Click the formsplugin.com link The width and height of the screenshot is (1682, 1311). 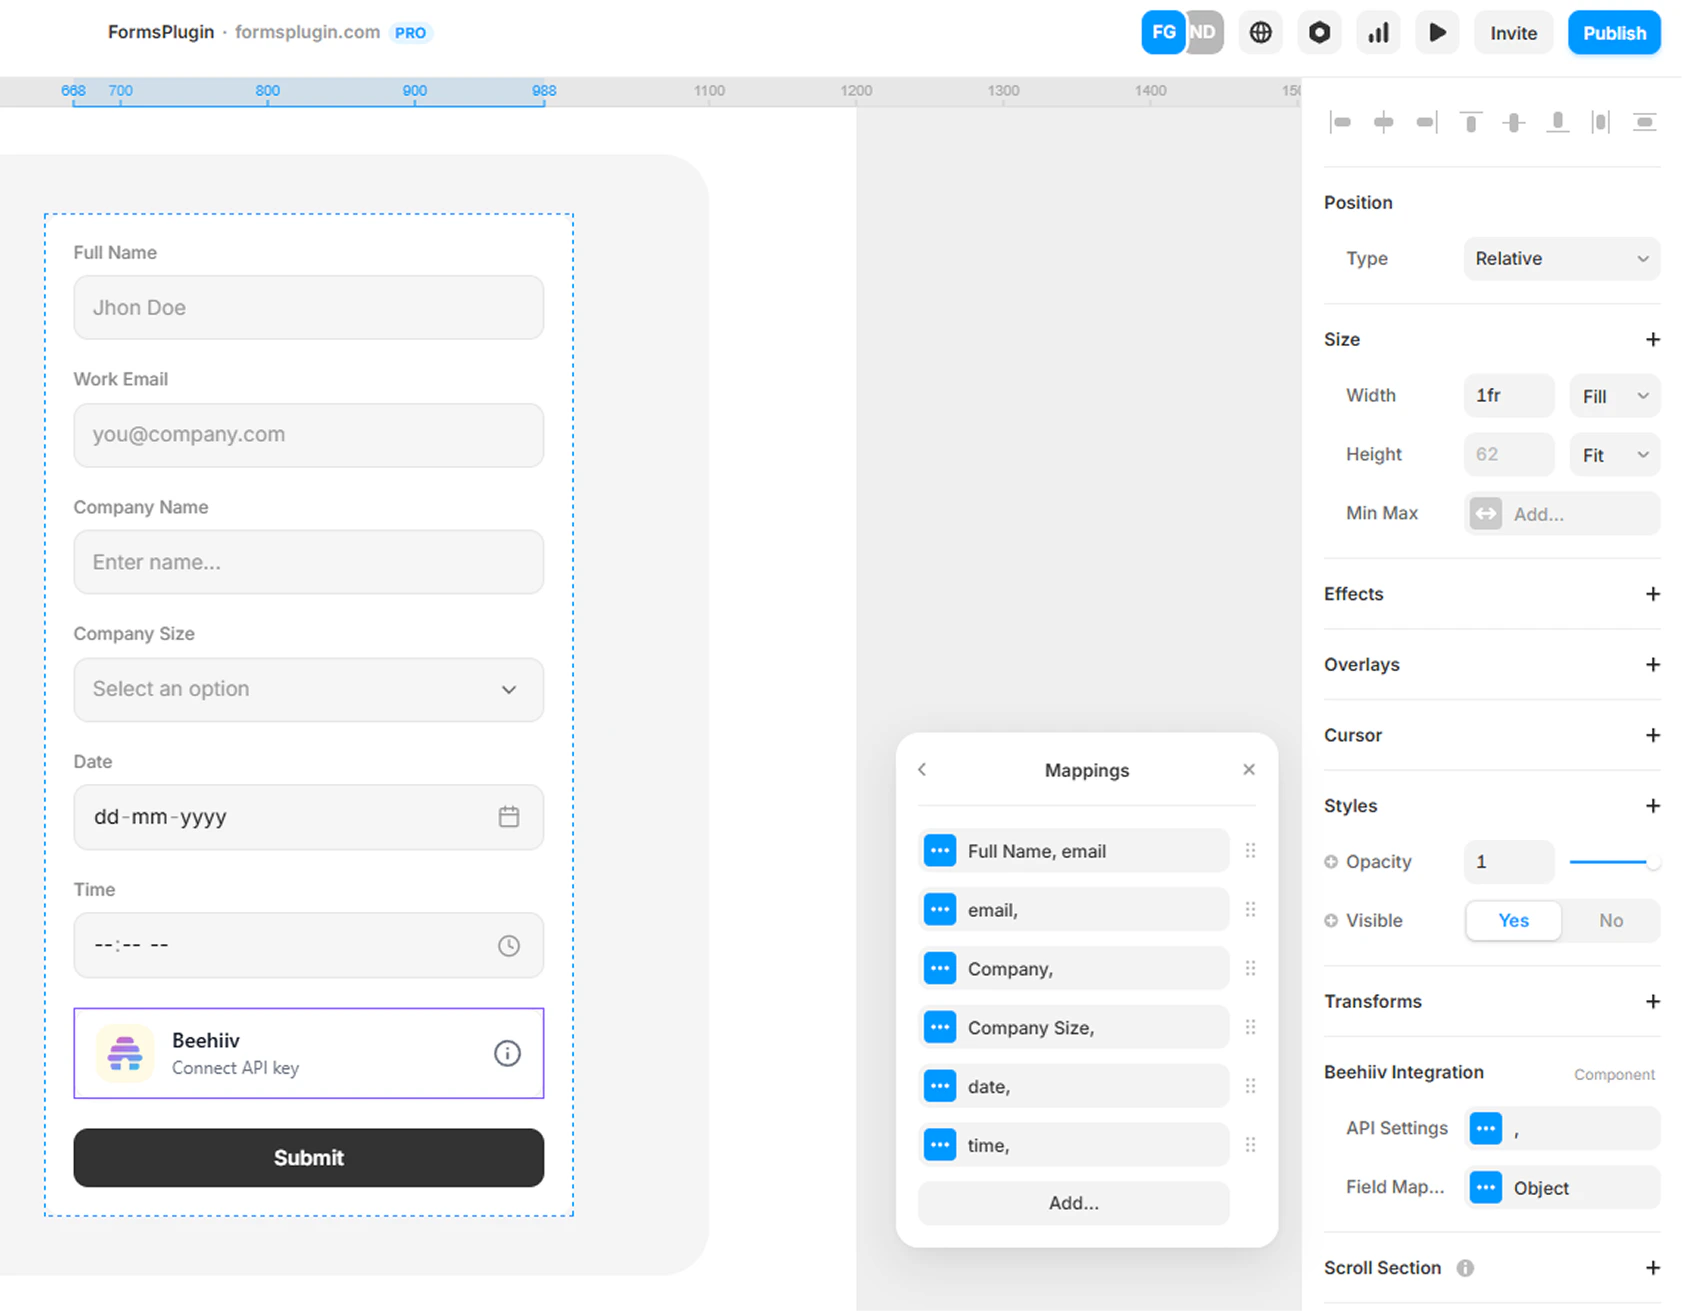click(x=307, y=32)
